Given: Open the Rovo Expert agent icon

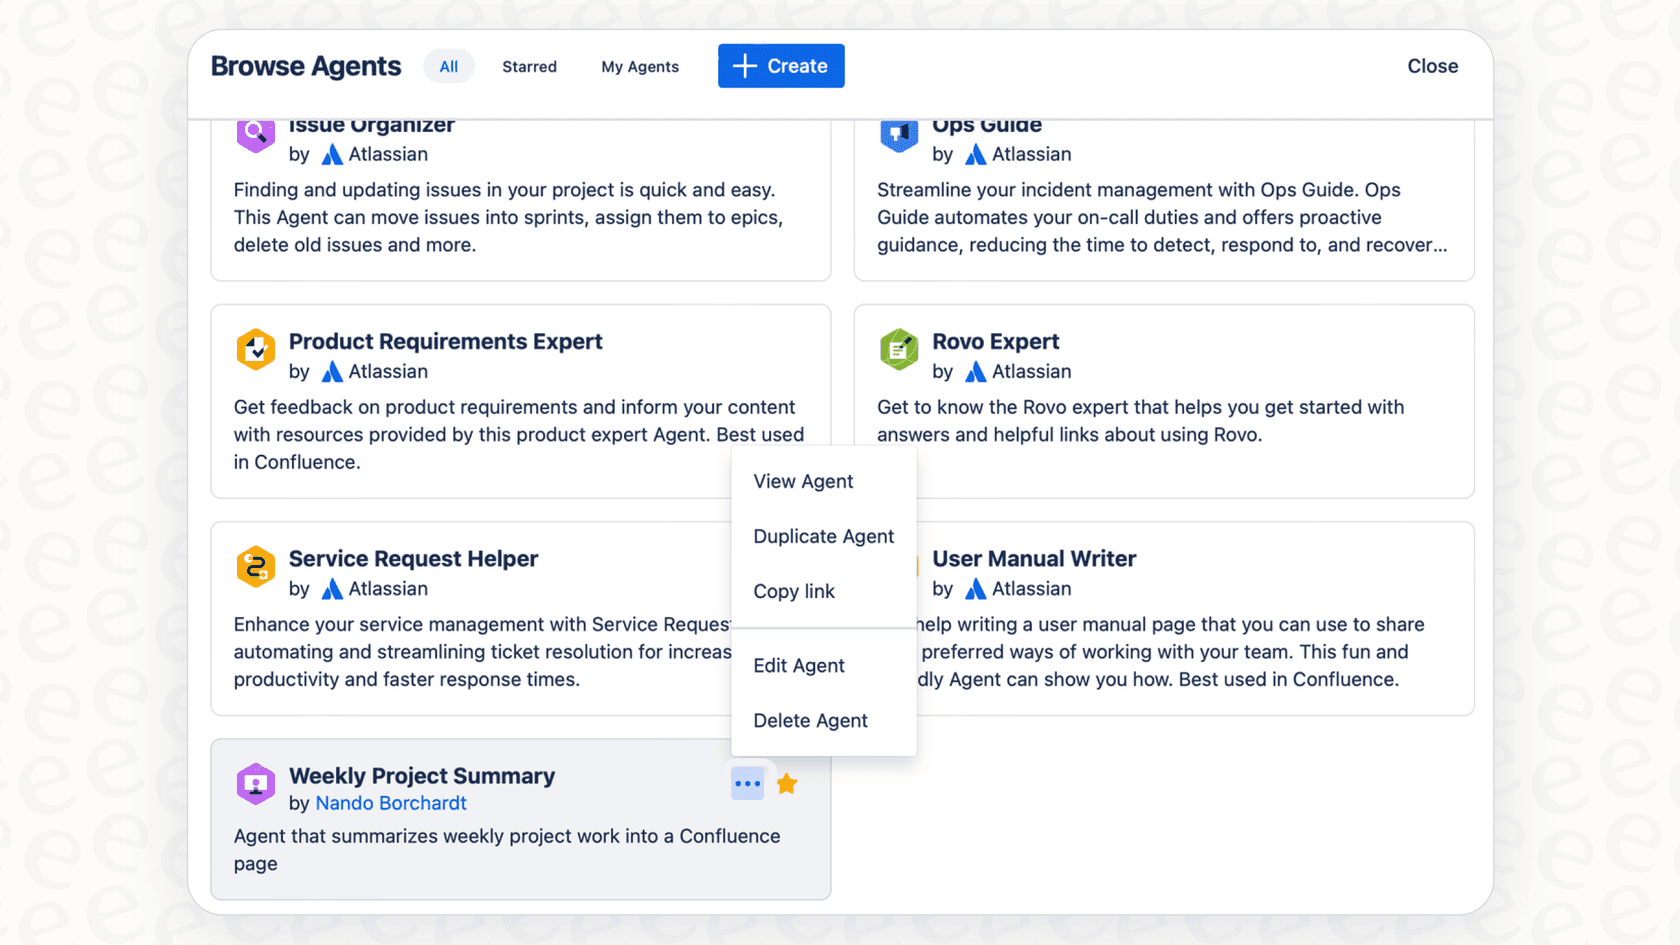Looking at the screenshot, I should pos(899,350).
